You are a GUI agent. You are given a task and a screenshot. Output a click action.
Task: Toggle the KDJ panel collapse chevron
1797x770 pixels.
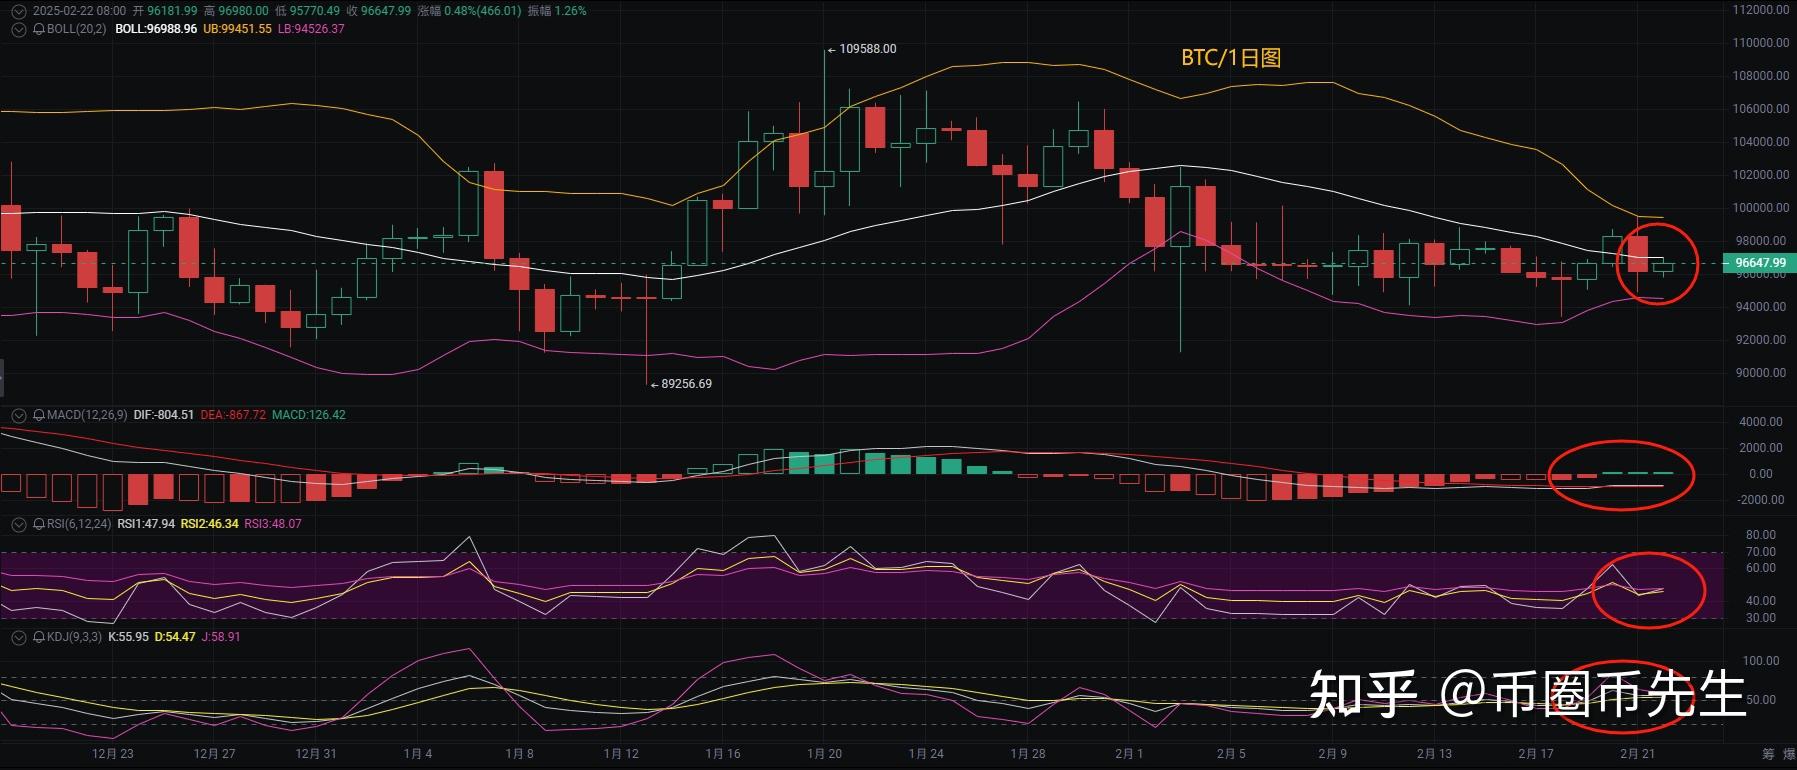pyautogui.click(x=17, y=637)
